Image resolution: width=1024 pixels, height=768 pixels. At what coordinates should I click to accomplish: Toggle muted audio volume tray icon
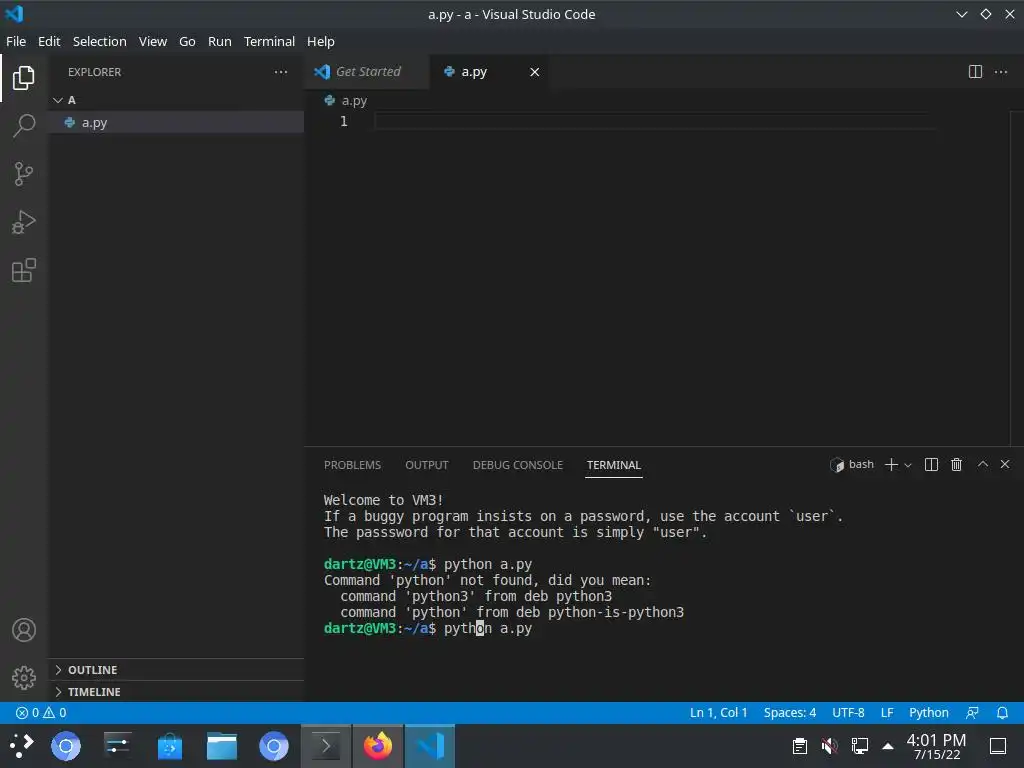(x=829, y=746)
